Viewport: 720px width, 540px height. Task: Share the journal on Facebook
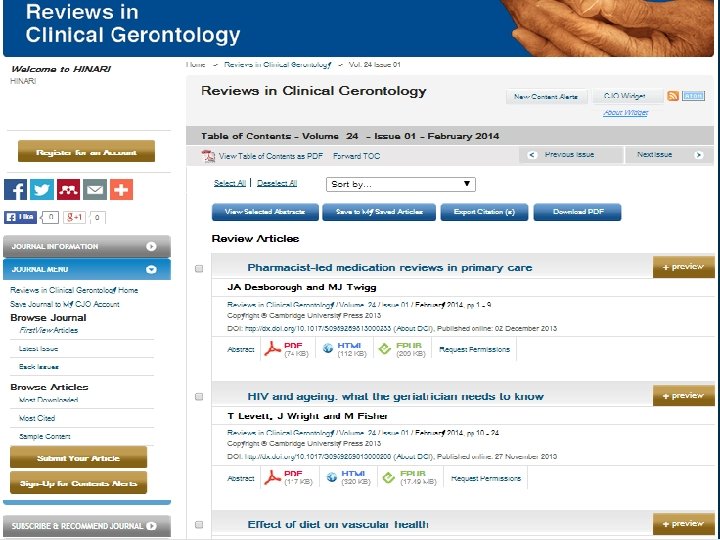[x=16, y=190]
